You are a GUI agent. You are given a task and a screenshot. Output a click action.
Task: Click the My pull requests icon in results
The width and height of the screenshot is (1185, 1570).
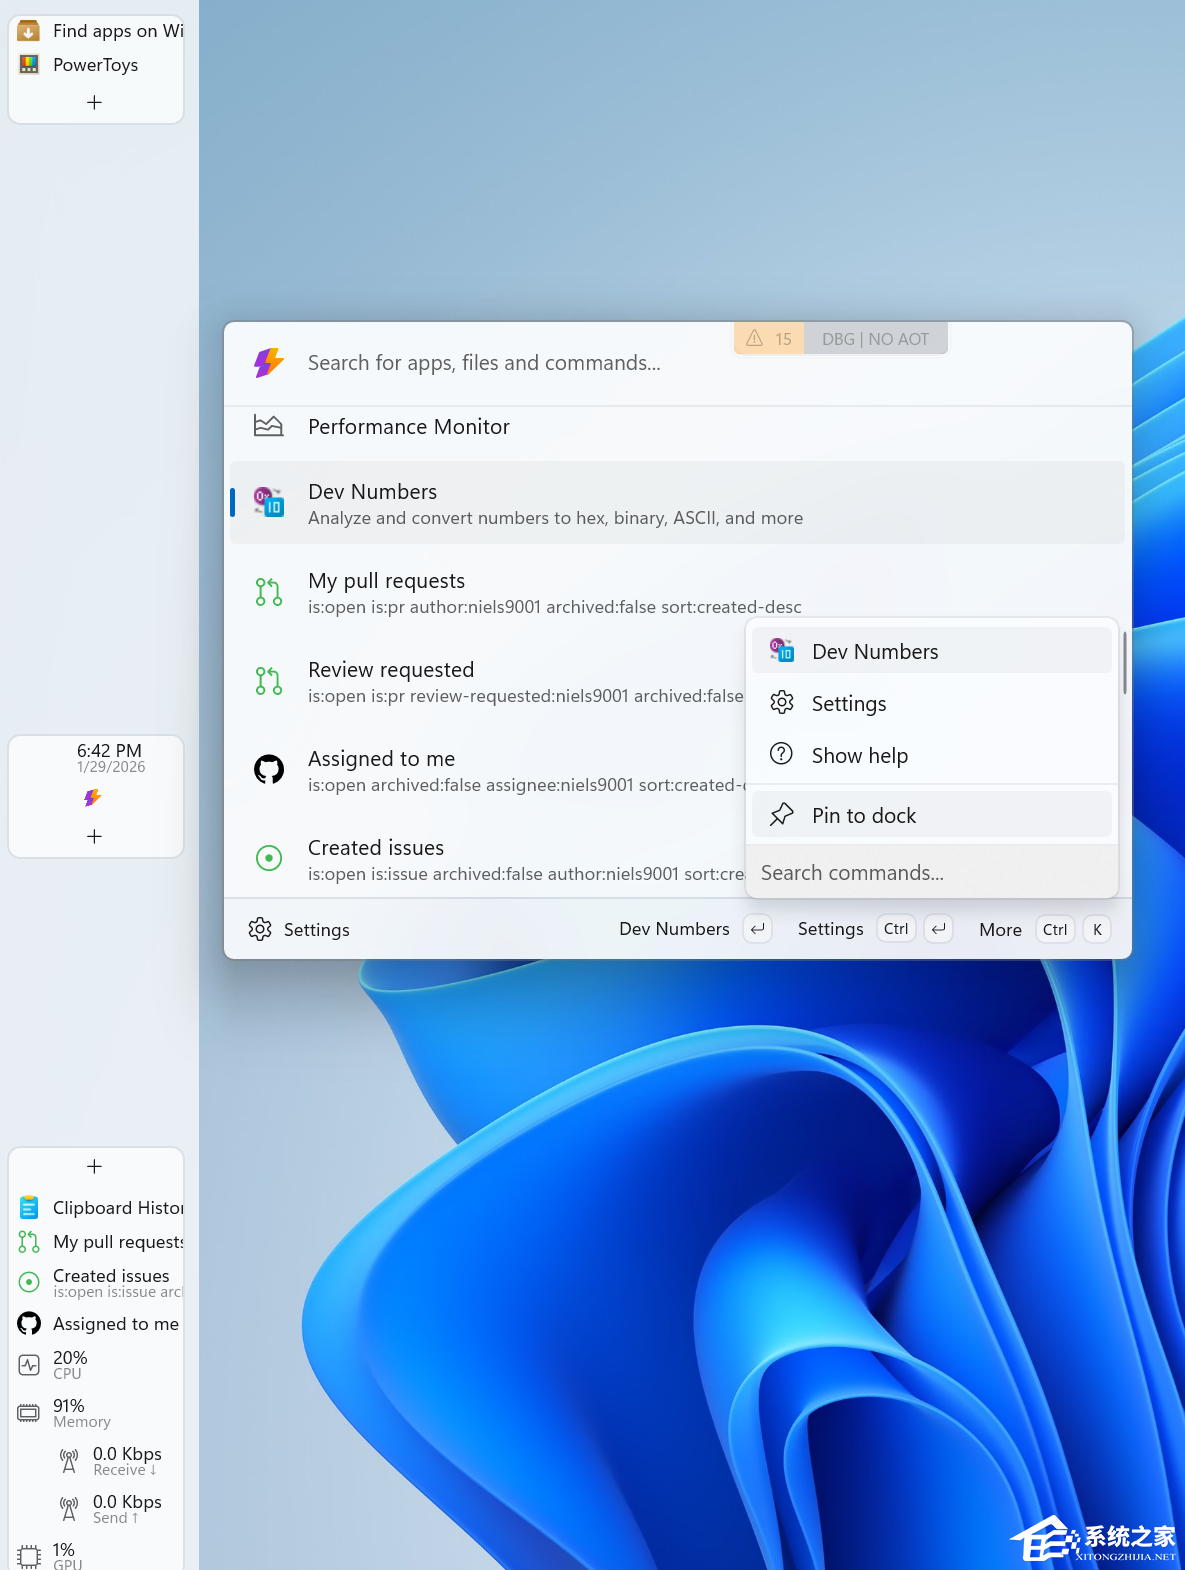[x=268, y=592]
